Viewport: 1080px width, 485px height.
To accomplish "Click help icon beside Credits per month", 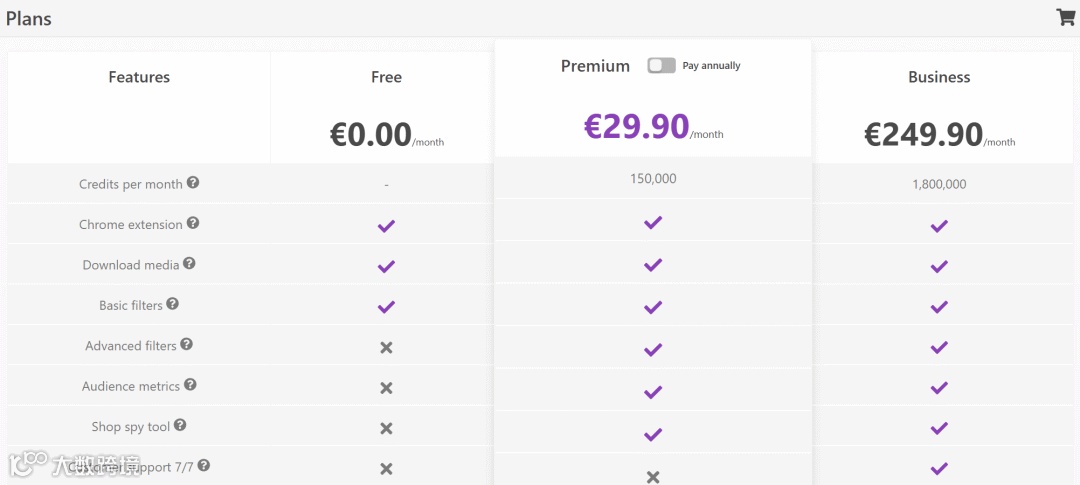I will [193, 183].
